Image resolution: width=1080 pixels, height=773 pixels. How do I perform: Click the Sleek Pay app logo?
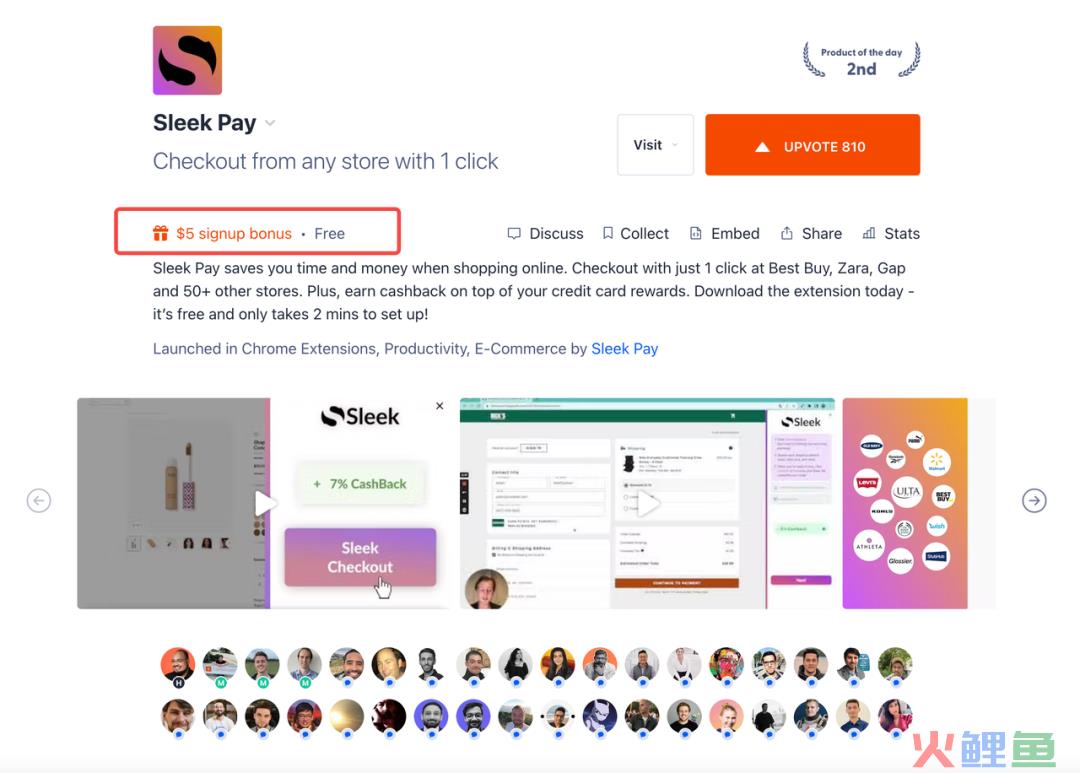point(187,60)
